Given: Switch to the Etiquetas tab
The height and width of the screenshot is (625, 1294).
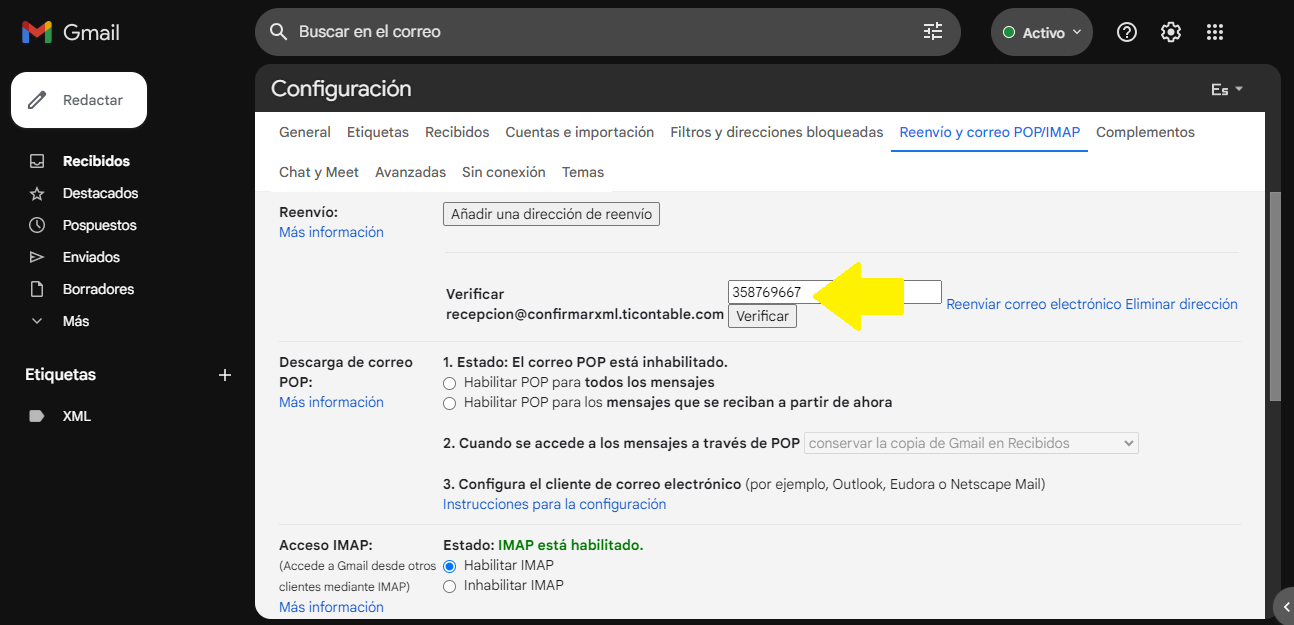Looking at the screenshot, I should click(x=378, y=132).
